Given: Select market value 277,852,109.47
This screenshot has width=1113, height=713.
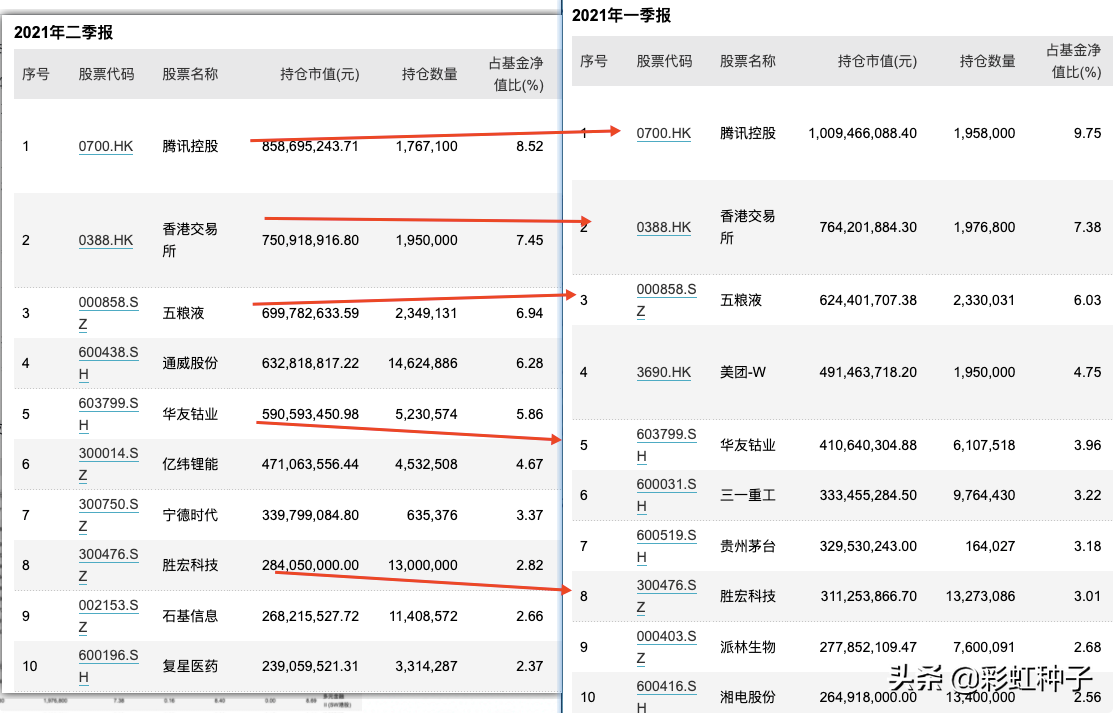Looking at the screenshot, I should point(868,647).
